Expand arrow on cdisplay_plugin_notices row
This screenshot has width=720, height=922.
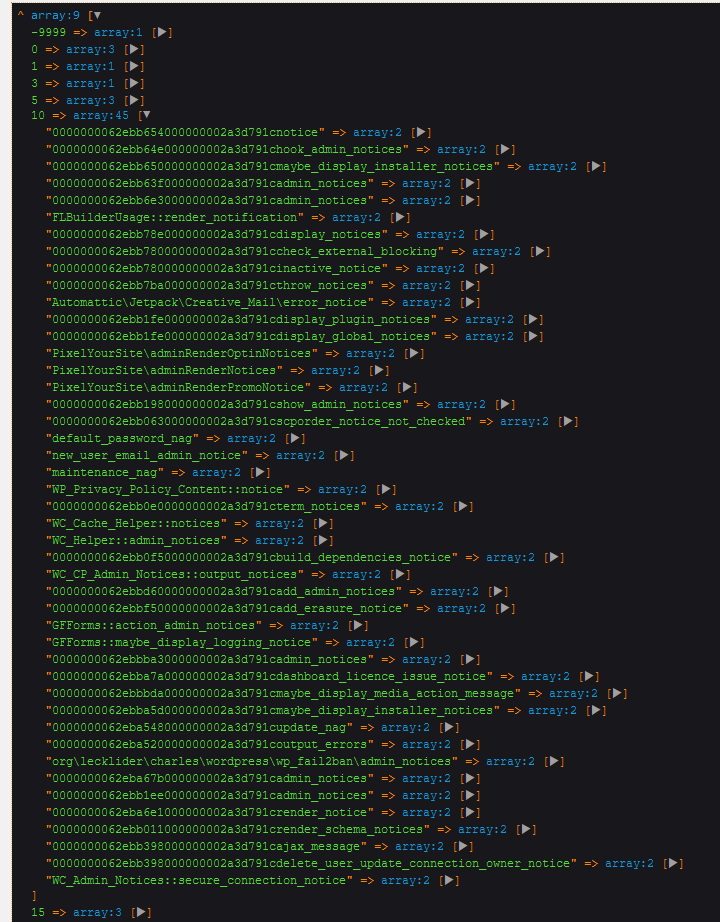[x=532, y=320]
